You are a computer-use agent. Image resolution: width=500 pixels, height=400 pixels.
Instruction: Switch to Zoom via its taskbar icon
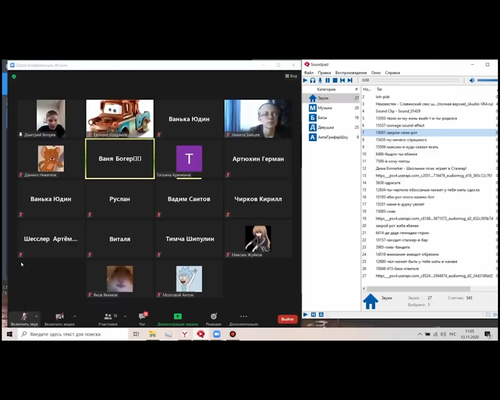tap(217, 334)
